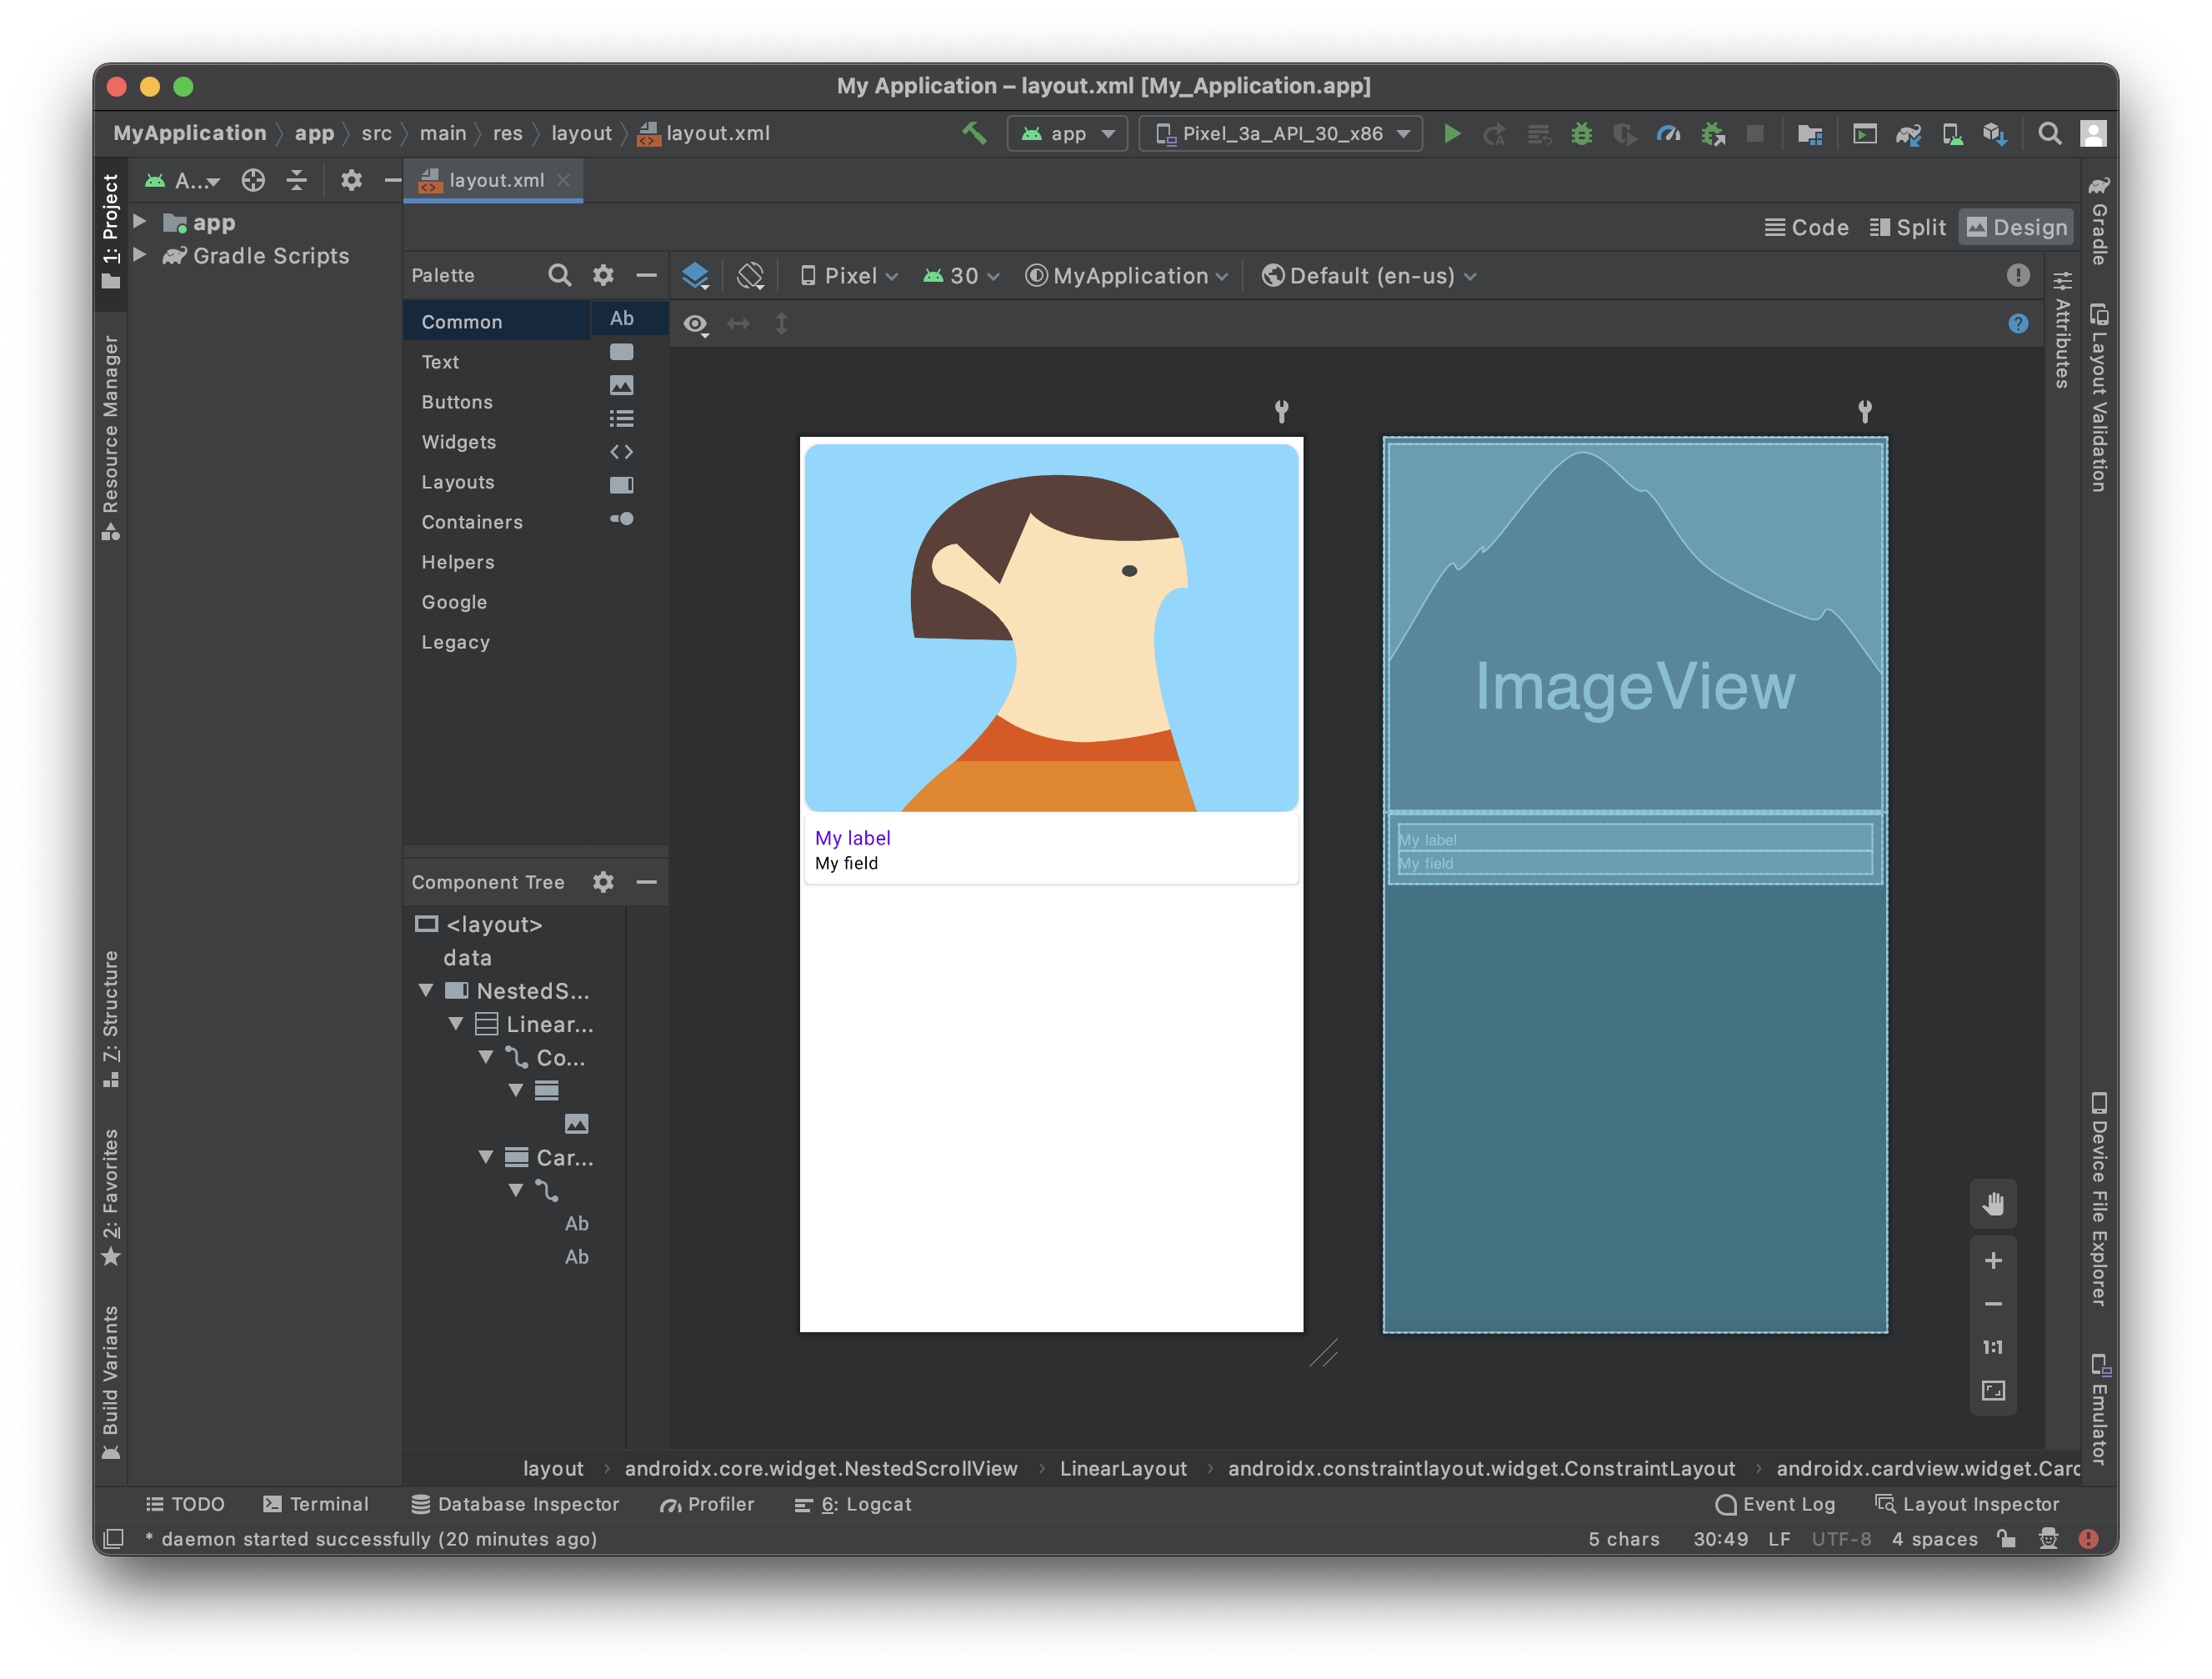
Task: Switch to Design view mode
Action: point(2016,227)
